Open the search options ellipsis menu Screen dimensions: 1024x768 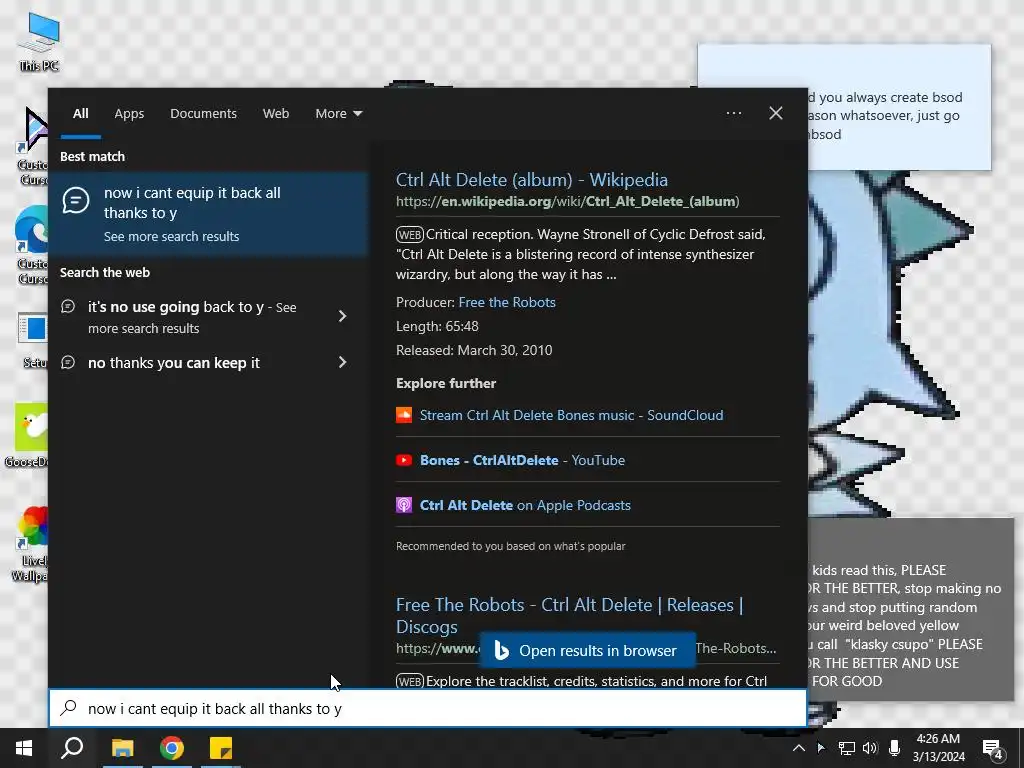734,113
